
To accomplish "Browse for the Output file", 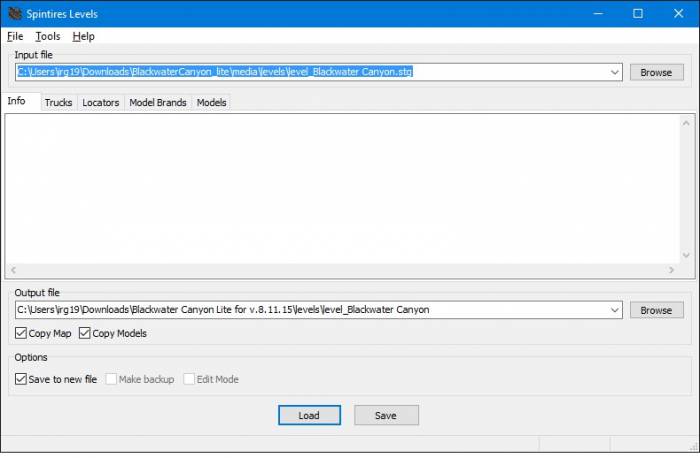I will 656,310.
